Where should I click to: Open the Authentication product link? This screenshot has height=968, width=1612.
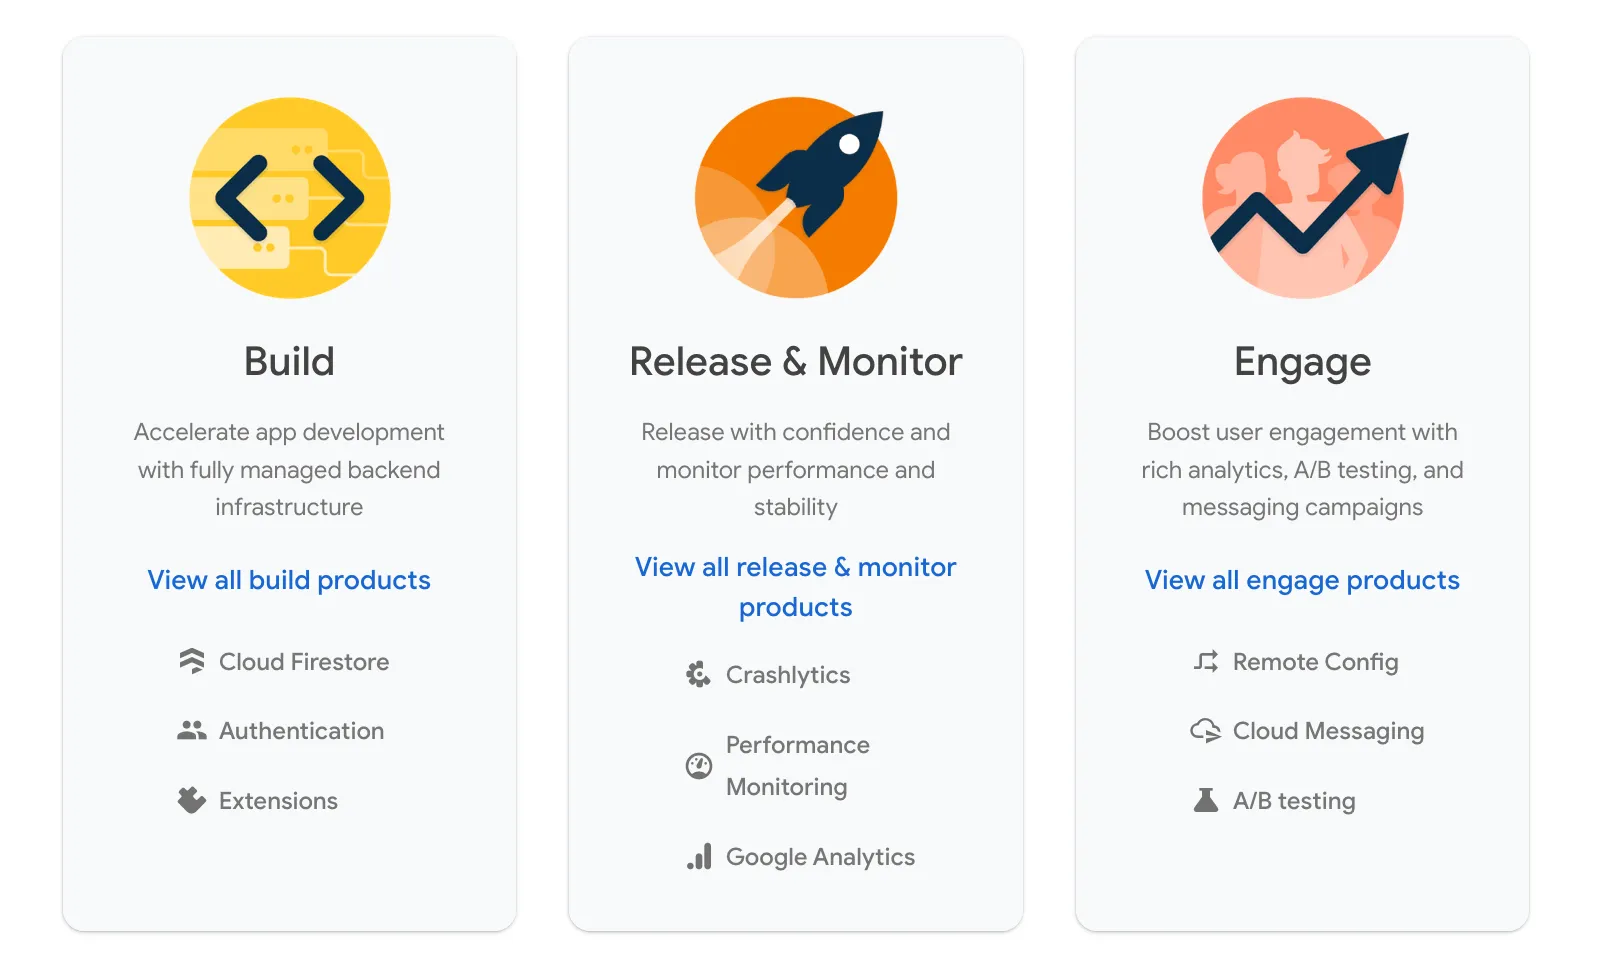tap(302, 731)
